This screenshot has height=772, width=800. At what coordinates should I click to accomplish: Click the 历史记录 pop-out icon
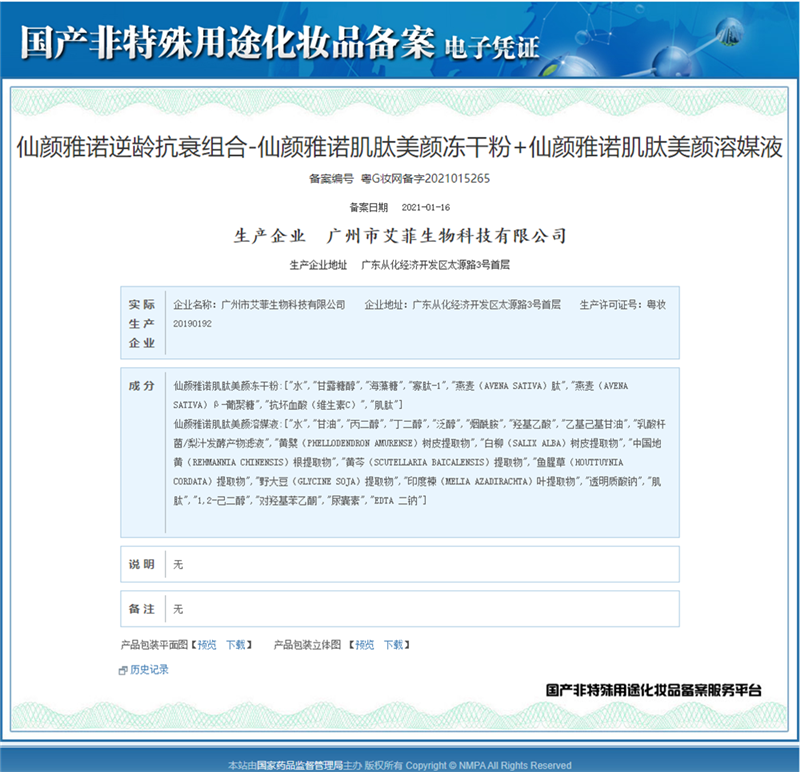[x=123, y=670]
